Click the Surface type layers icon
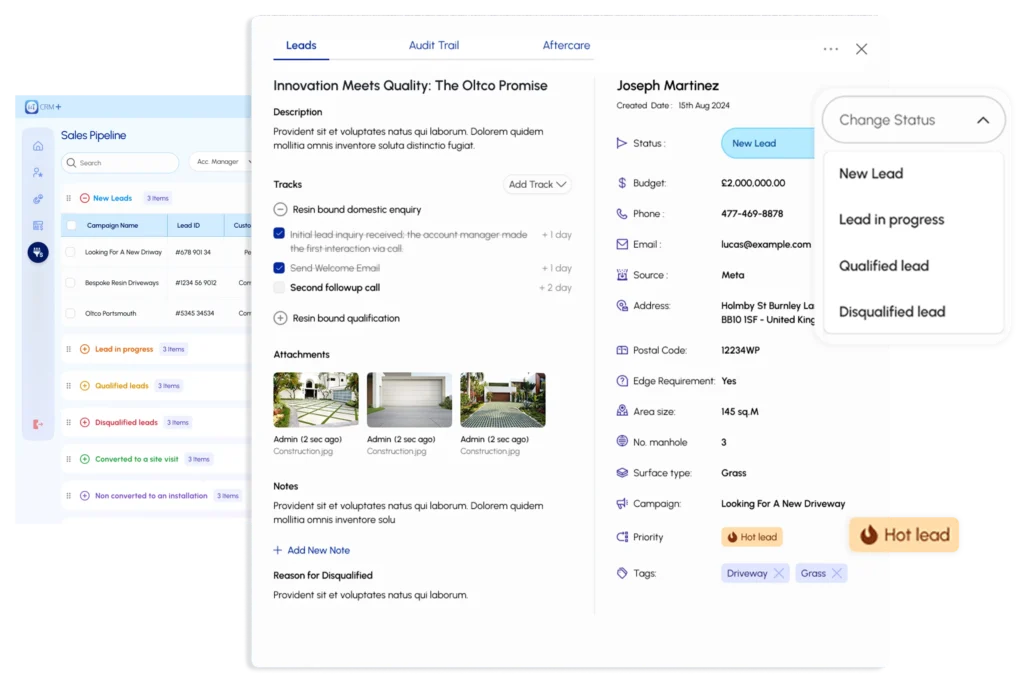Screen dimensions: 1024x685 622,473
